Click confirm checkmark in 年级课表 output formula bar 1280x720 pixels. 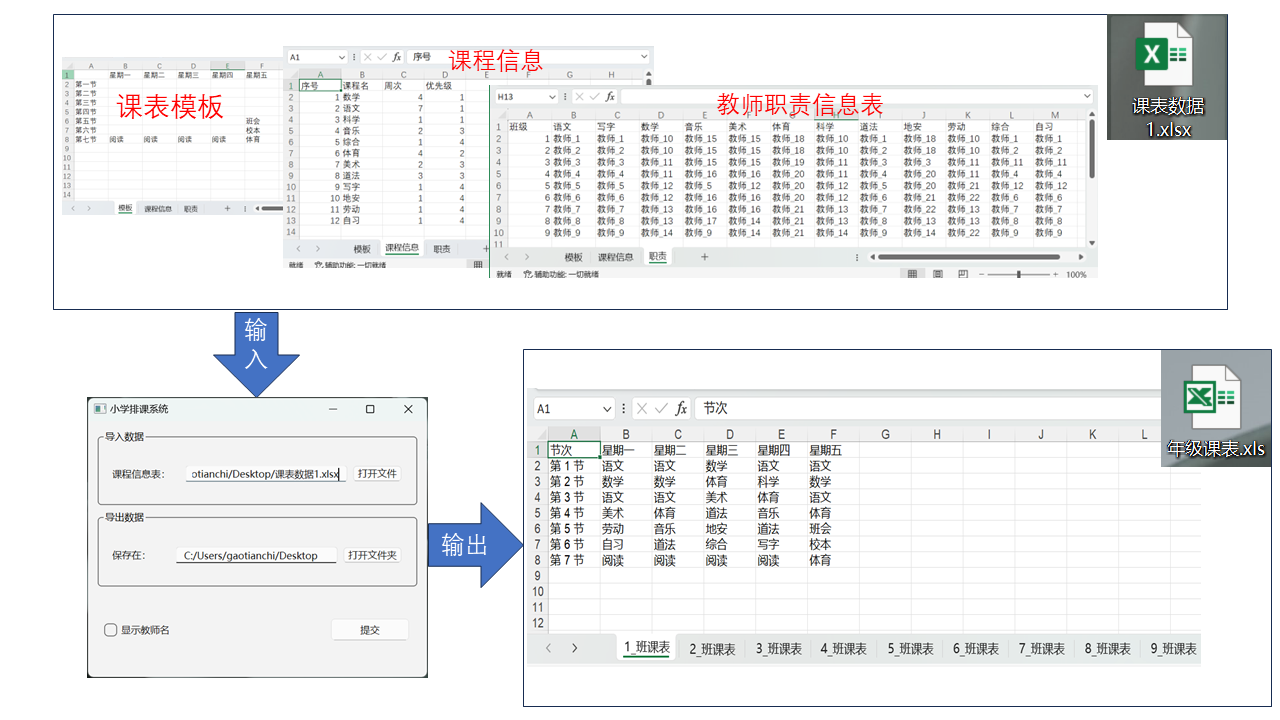click(x=661, y=408)
